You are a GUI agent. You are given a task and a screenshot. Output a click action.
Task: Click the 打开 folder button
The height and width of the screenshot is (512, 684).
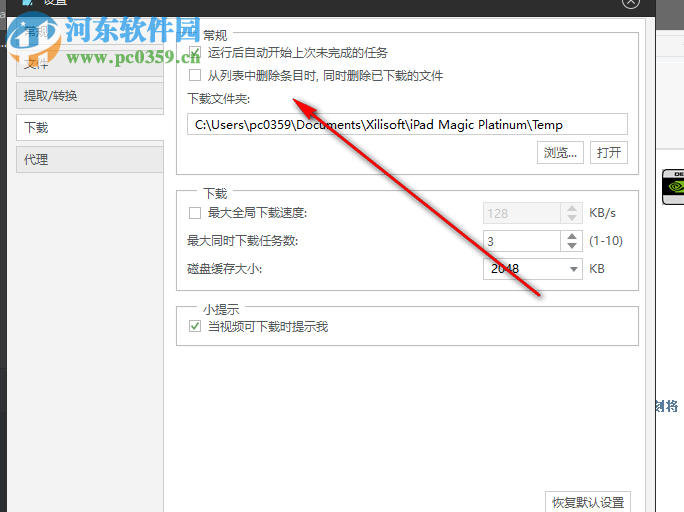coord(609,153)
